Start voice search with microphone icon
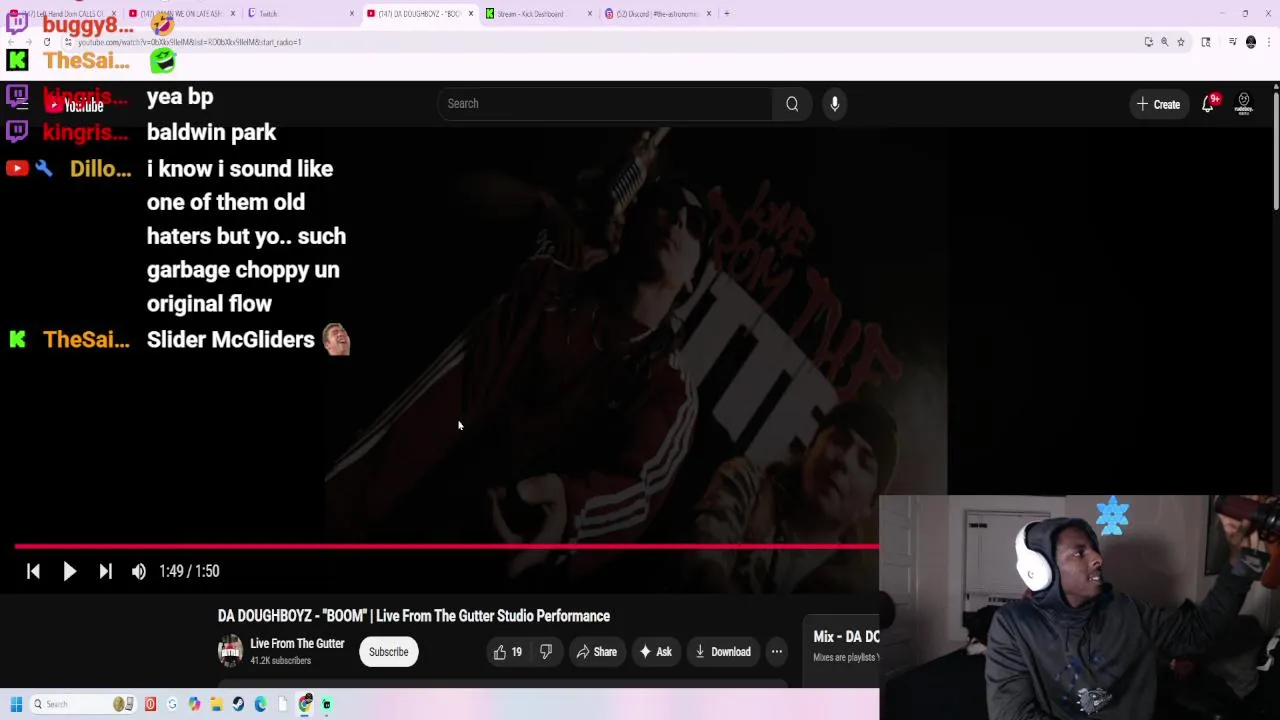1280x720 pixels. (835, 104)
